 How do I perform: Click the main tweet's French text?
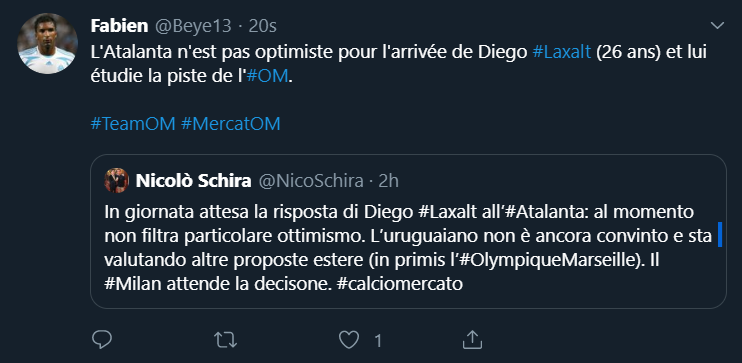[398, 64]
